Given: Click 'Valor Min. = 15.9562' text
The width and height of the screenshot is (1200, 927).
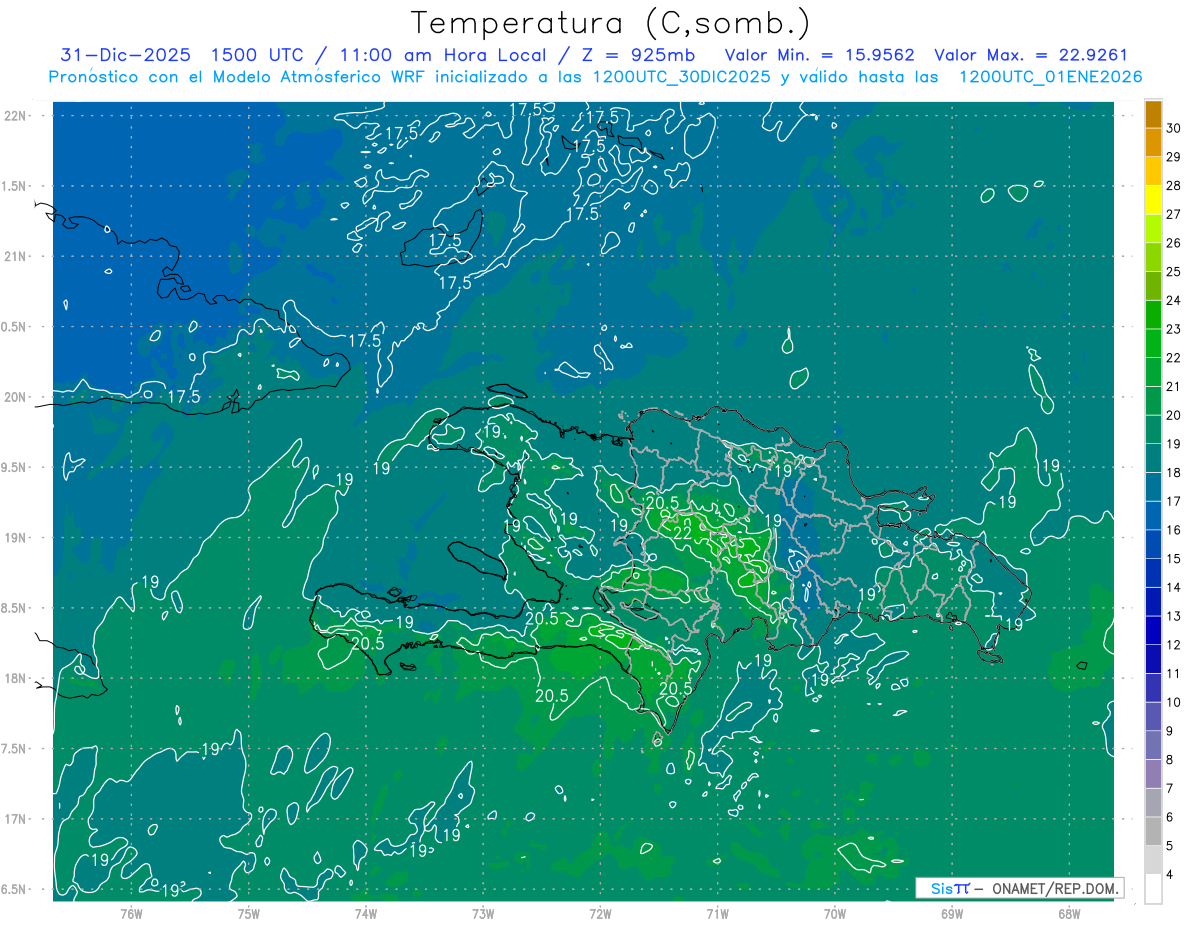Looking at the screenshot, I should point(820,55).
